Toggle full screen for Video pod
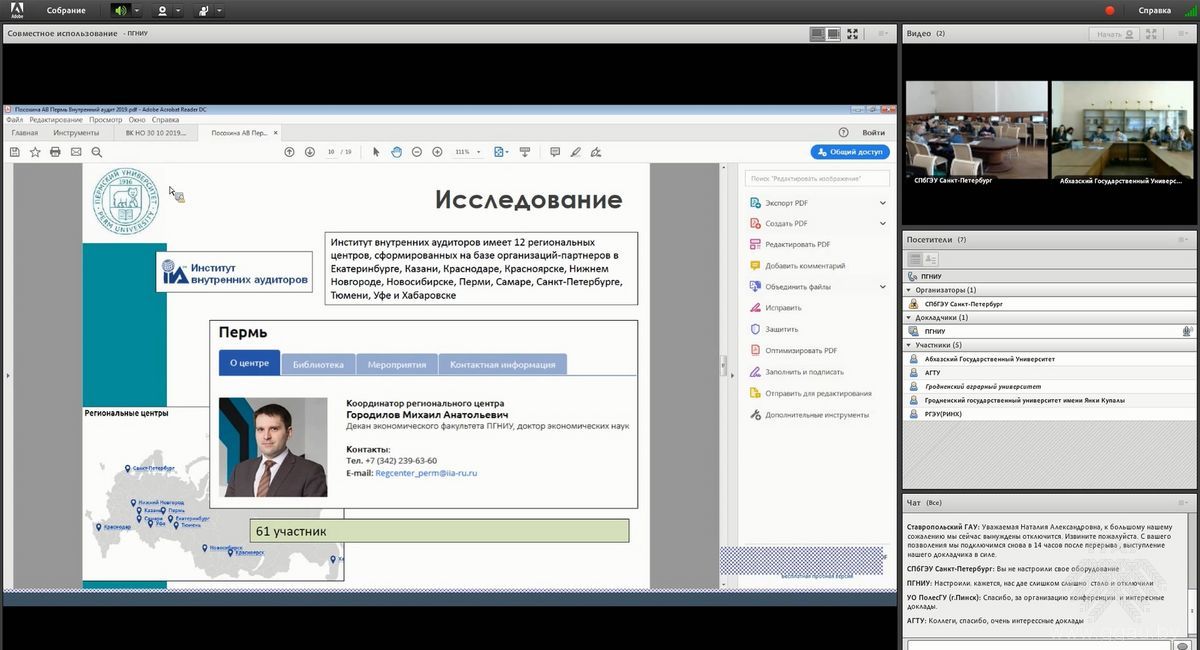 pyautogui.click(x=1151, y=33)
